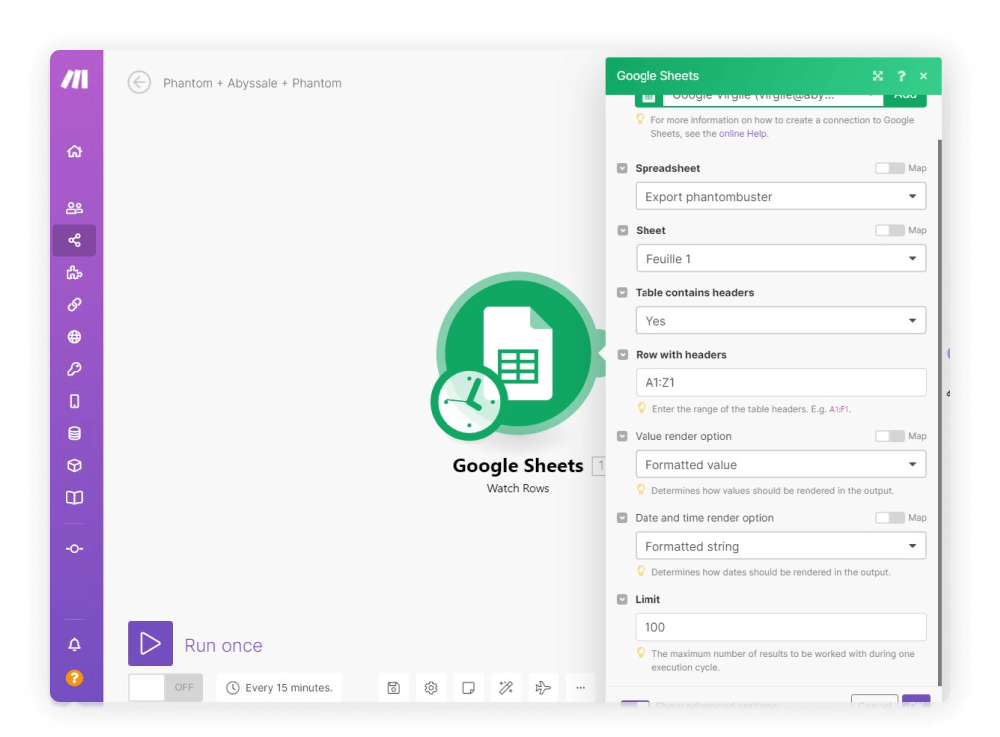Image resolution: width=1000 pixels, height=737 pixels.
Task: Open Table contains headers dropdown Yes
Action: tap(781, 321)
